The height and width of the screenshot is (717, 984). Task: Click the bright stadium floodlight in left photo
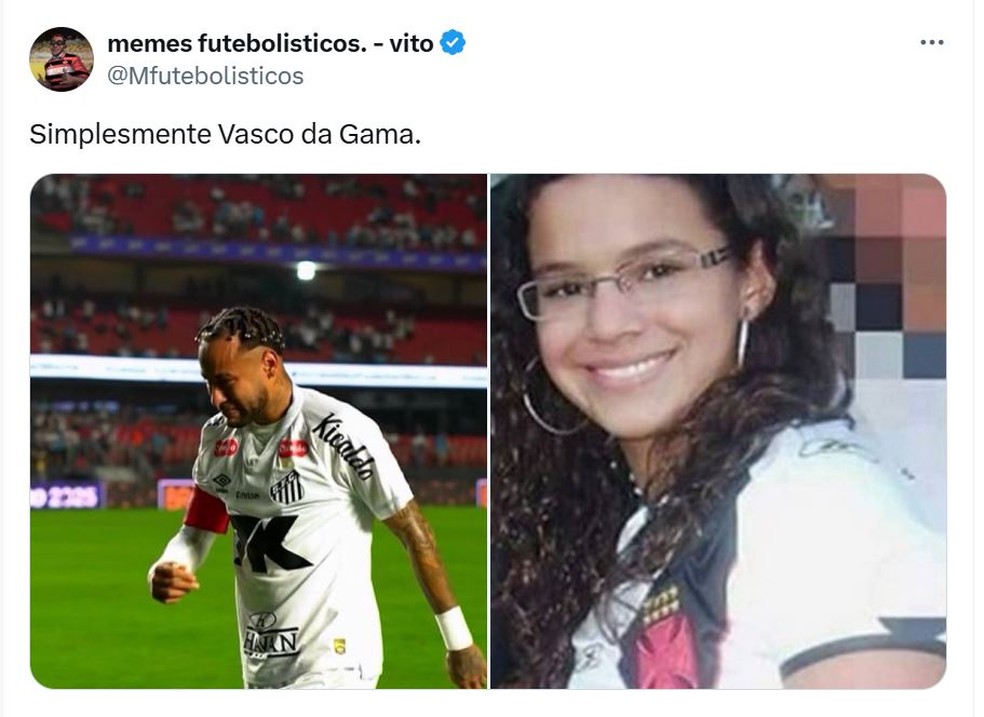coord(306,270)
